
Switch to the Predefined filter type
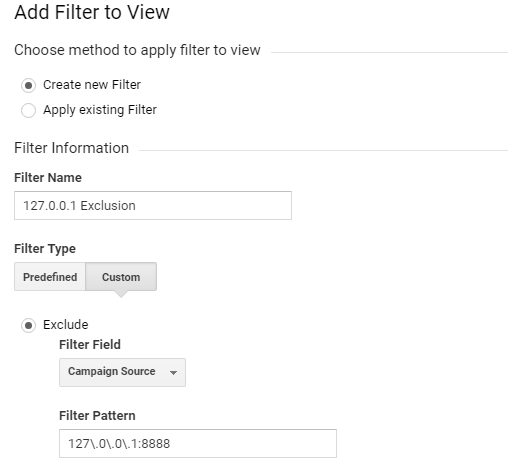pos(50,277)
